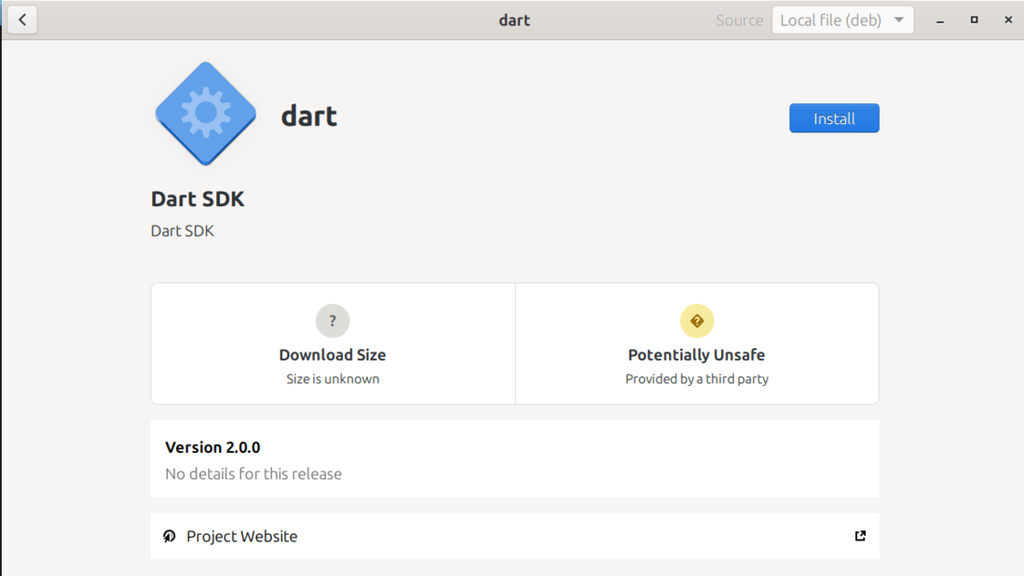Close the software window
The height and width of the screenshot is (576, 1024).
pos(1008,20)
